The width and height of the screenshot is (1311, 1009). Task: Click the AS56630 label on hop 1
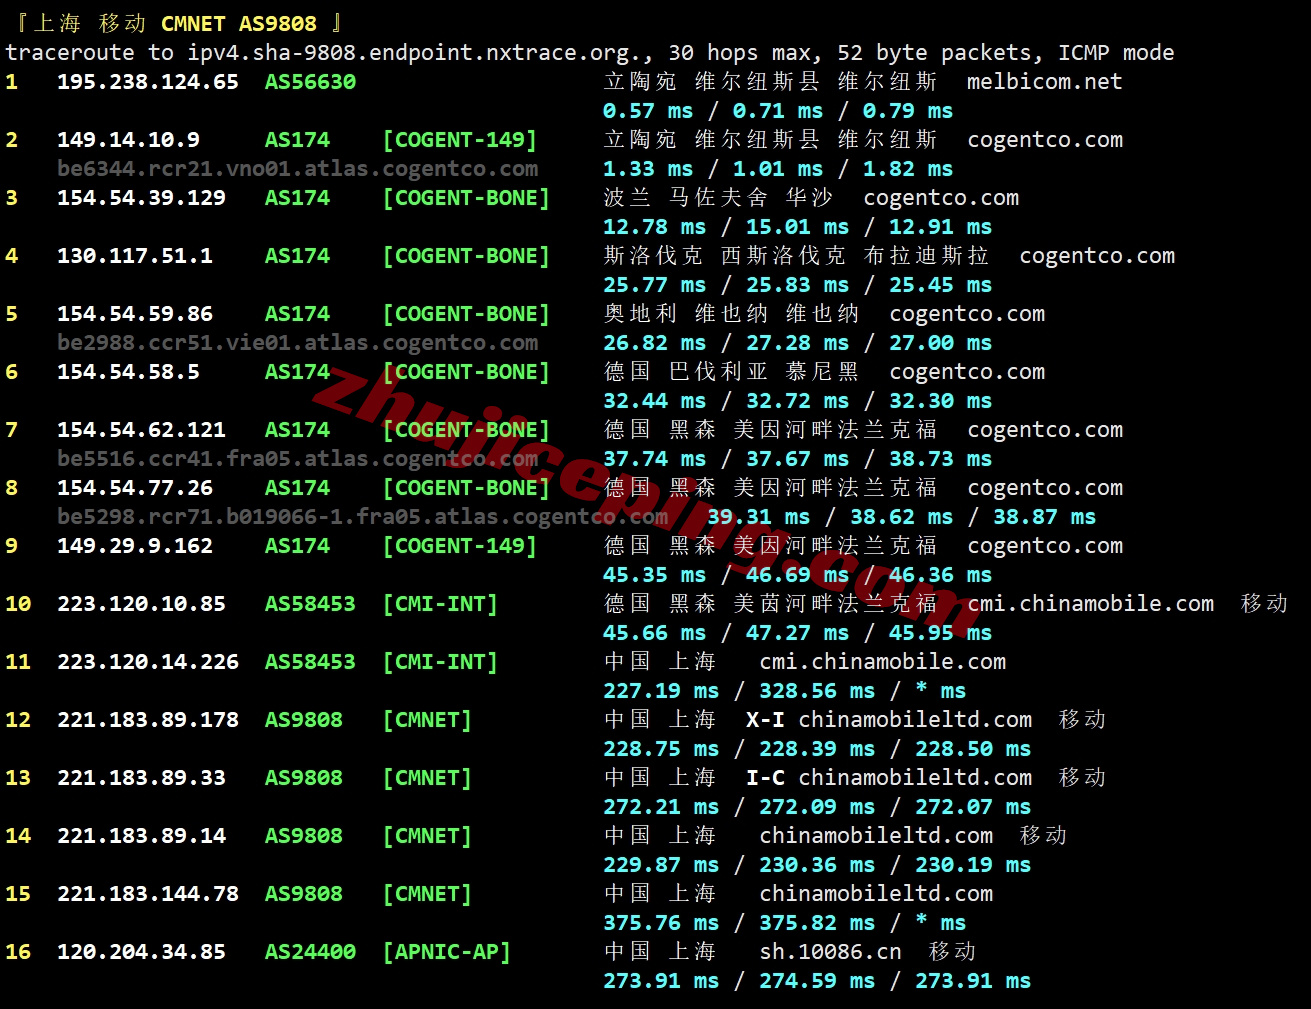point(310,82)
